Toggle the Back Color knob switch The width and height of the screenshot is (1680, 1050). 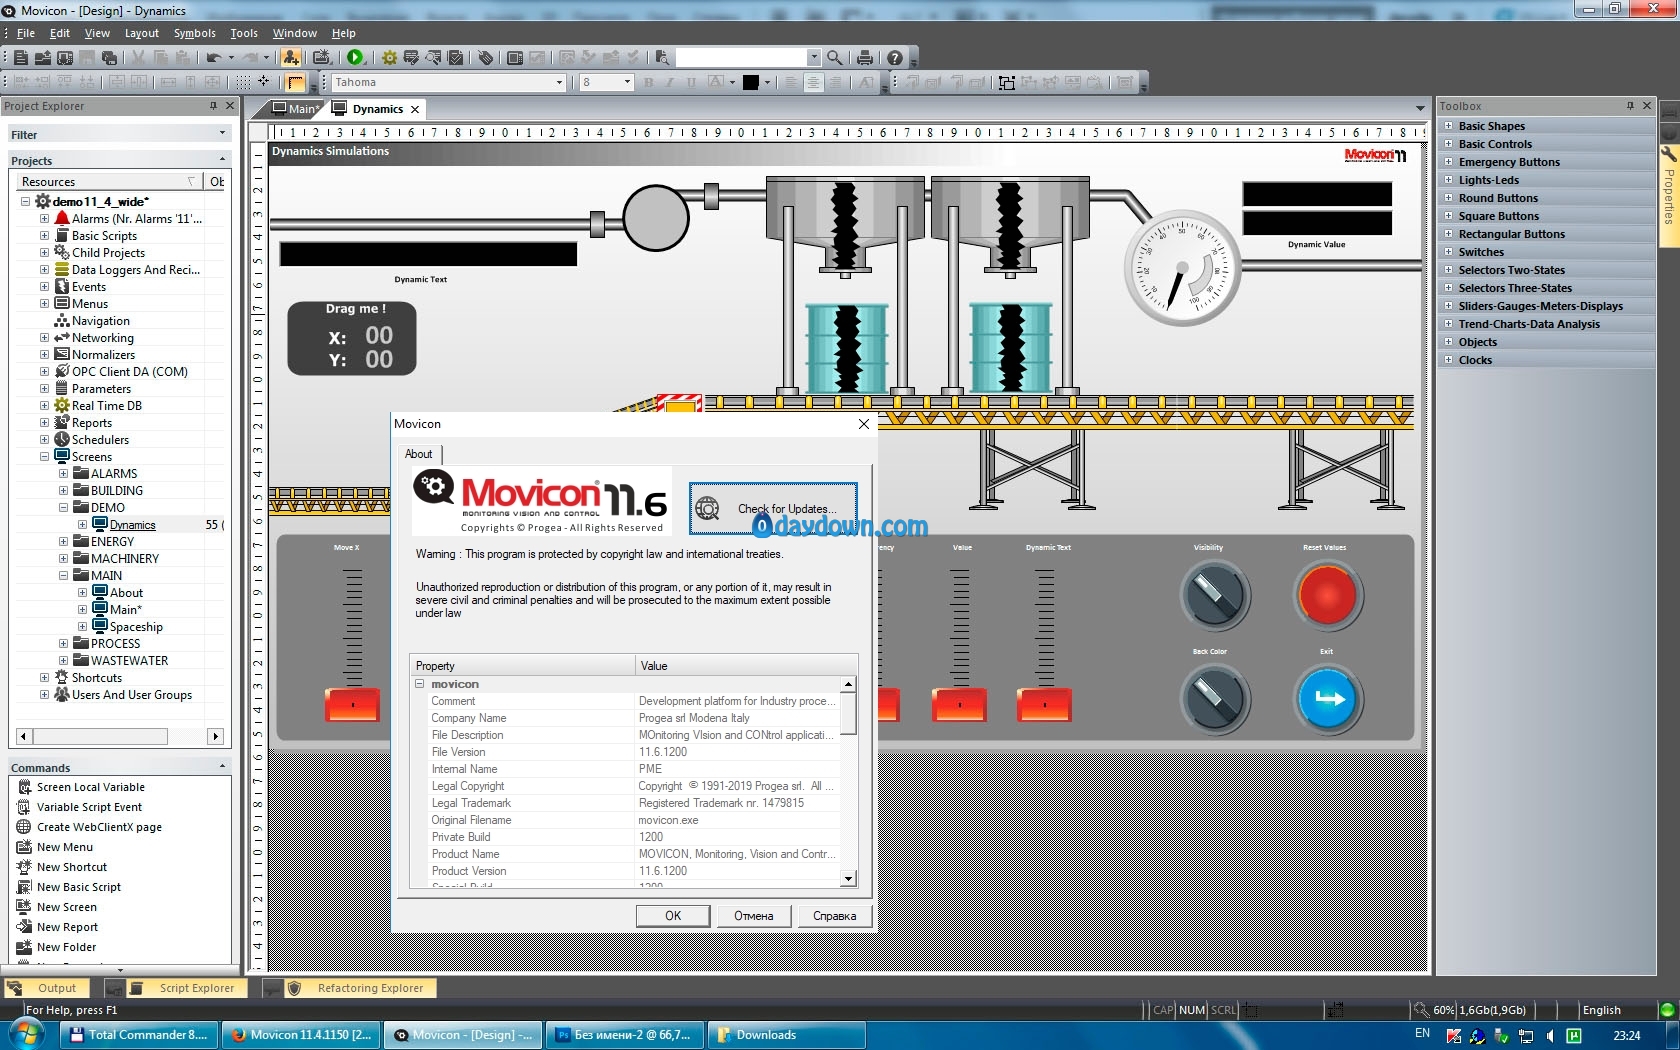click(x=1215, y=698)
